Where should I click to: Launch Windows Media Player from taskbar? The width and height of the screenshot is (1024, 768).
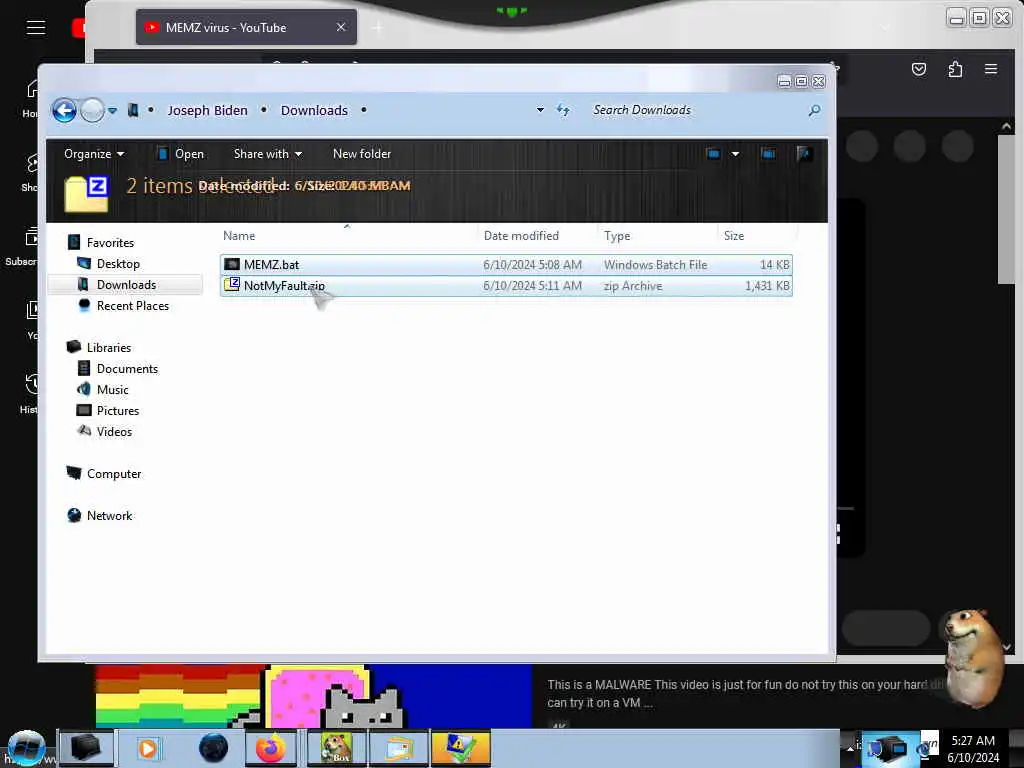[x=148, y=748]
